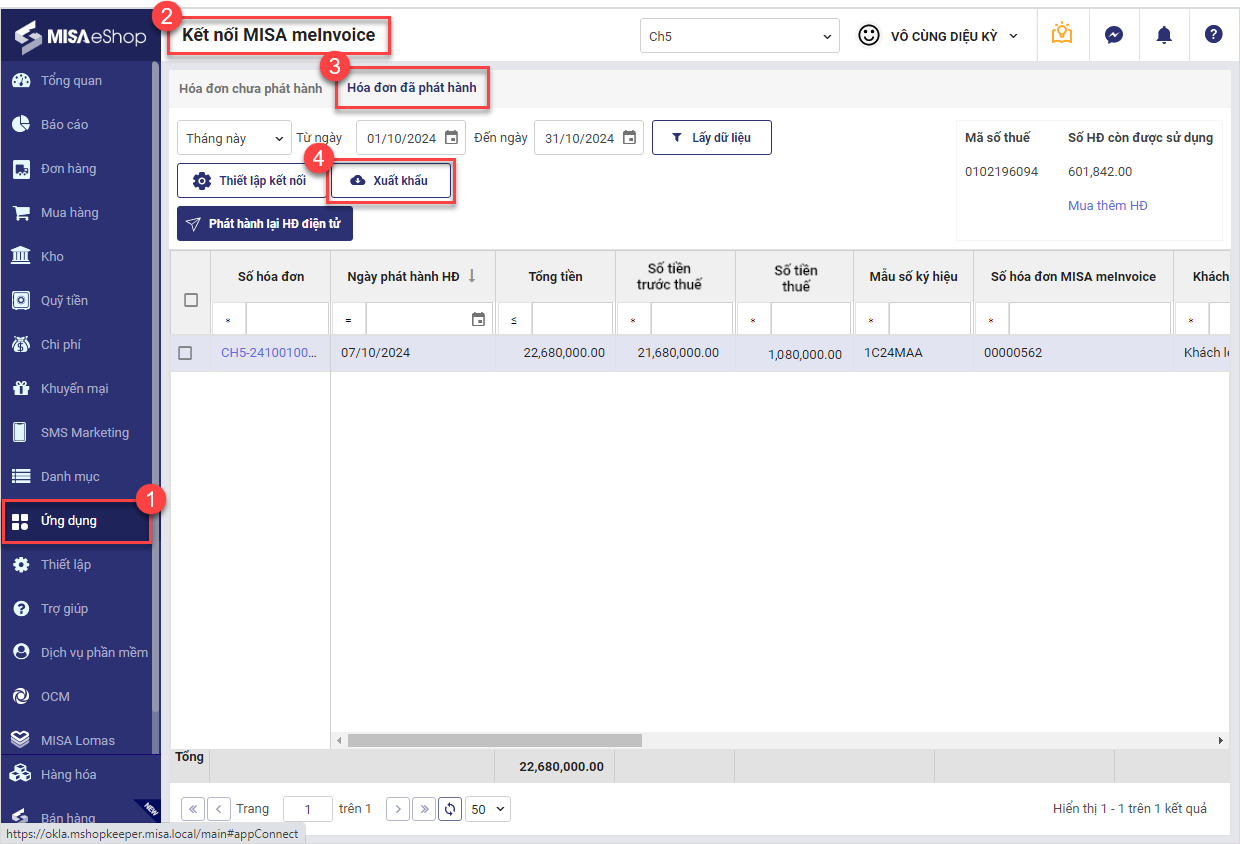Image resolution: width=1240 pixels, height=844 pixels.
Task: Switch to Hóa đơn chưa phát hành tab
Action: (250, 89)
